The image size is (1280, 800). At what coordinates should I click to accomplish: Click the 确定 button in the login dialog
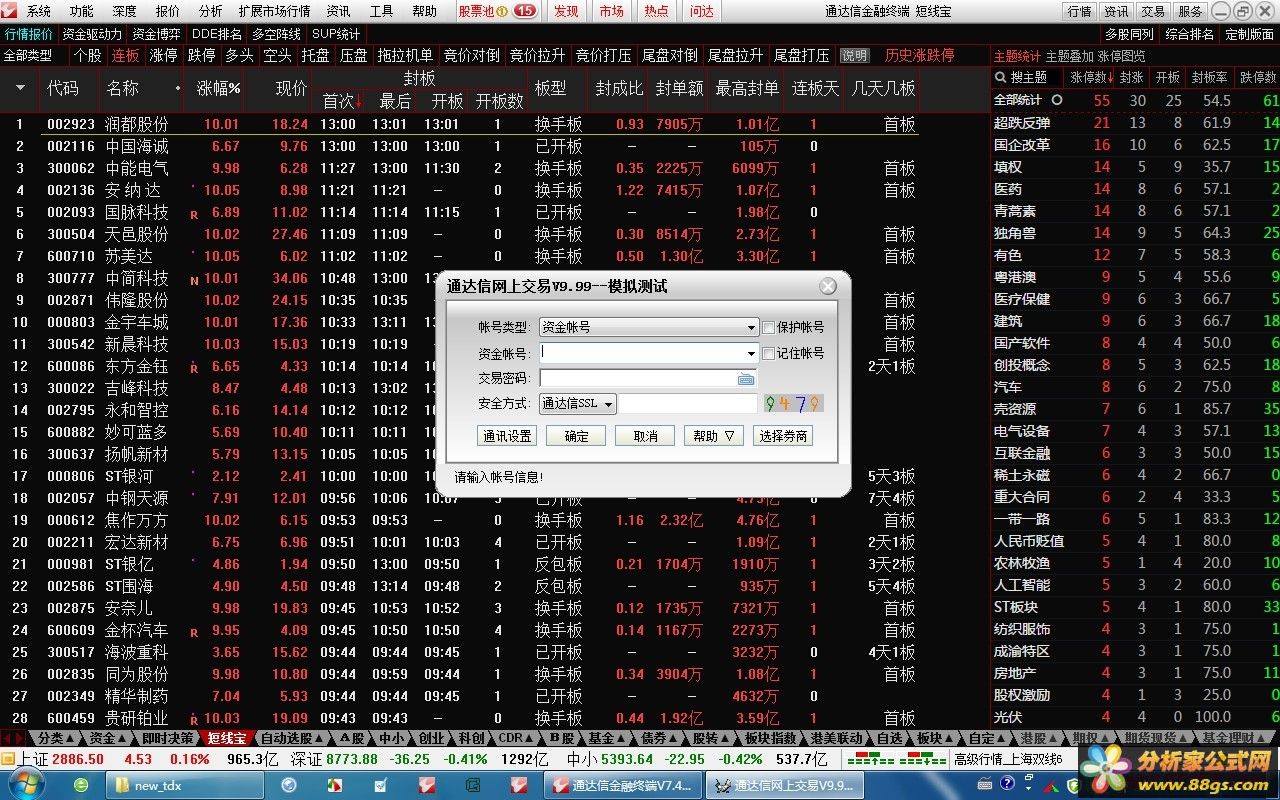pos(576,436)
